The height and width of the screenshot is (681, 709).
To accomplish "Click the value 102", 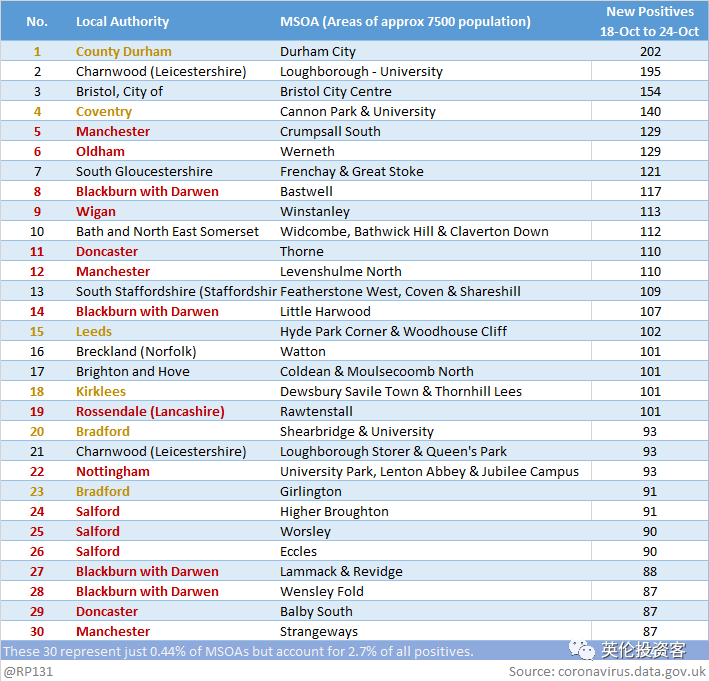I will point(650,331).
